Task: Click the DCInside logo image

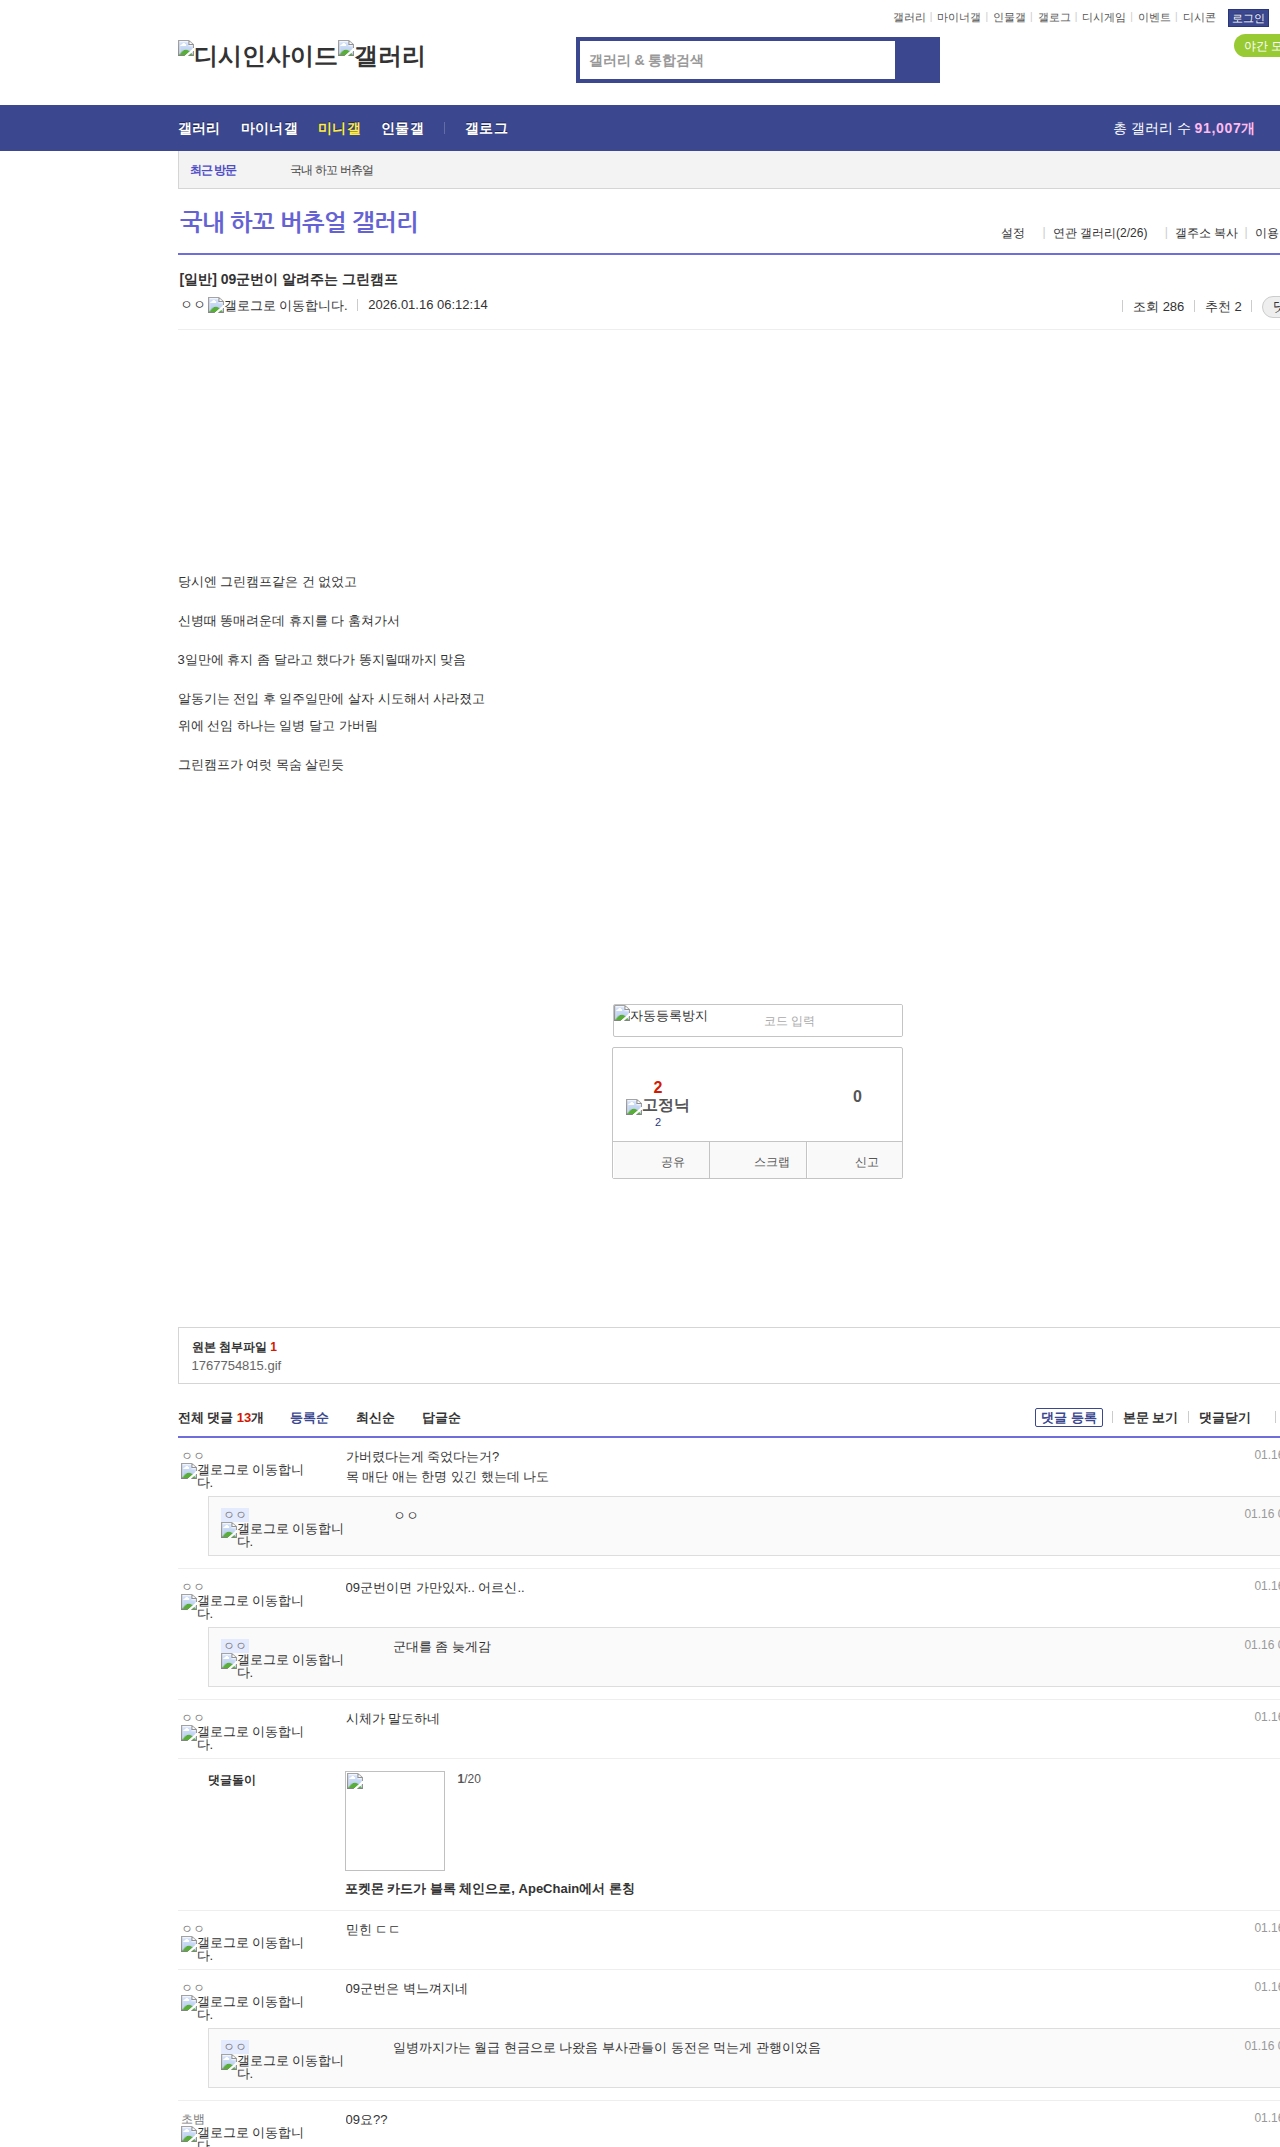Action: [x=257, y=56]
